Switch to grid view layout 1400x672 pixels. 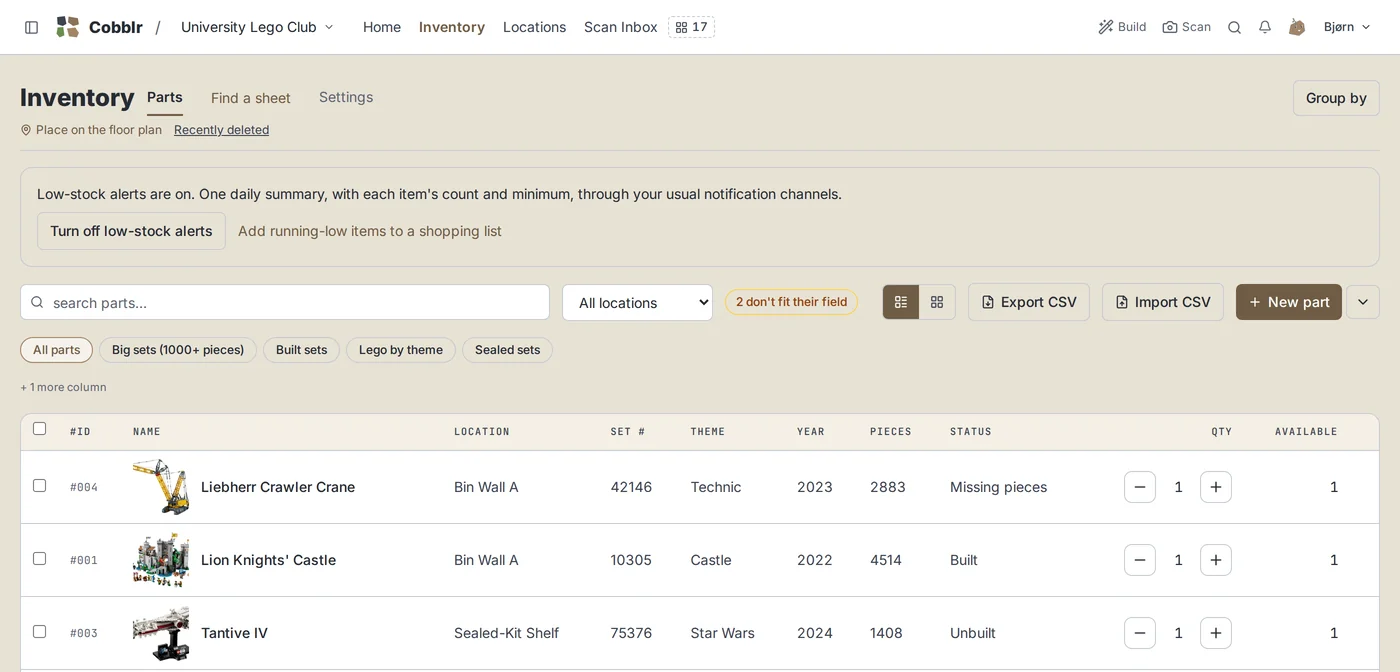coord(937,302)
